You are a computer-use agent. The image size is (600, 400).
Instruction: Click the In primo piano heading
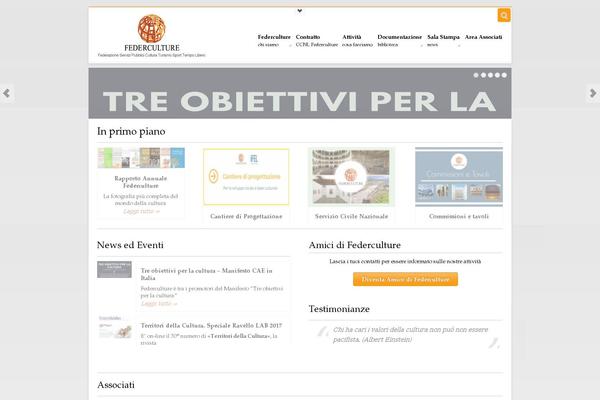pyautogui.click(x=131, y=131)
